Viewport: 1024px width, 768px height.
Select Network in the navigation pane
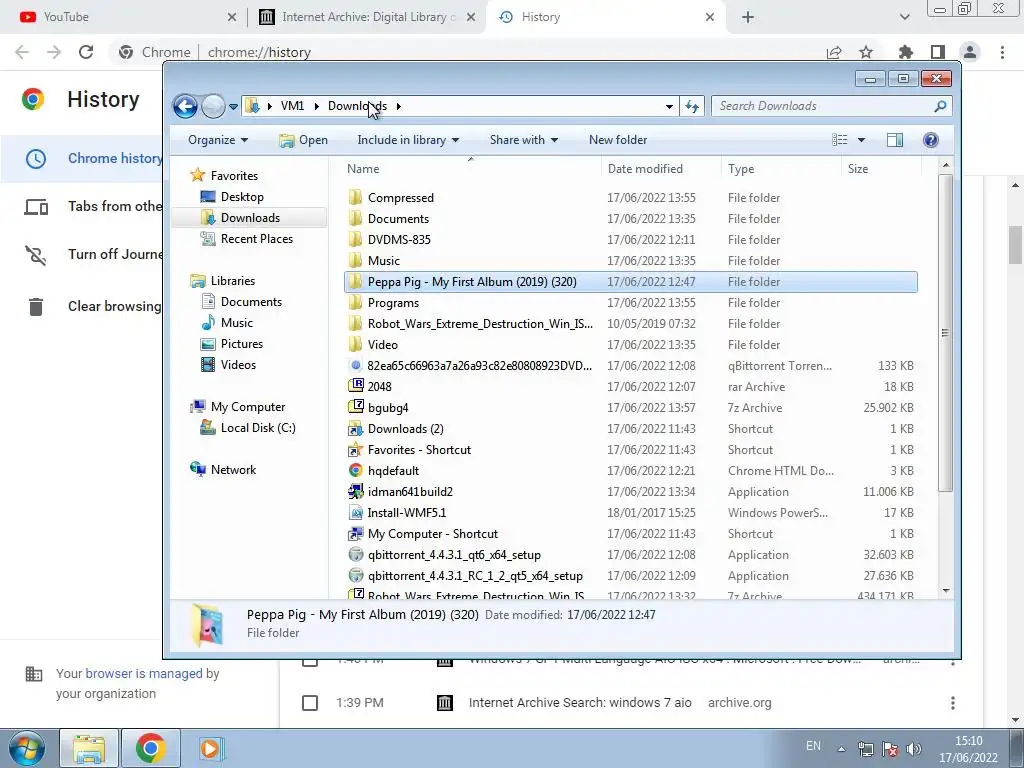pyautogui.click(x=233, y=470)
